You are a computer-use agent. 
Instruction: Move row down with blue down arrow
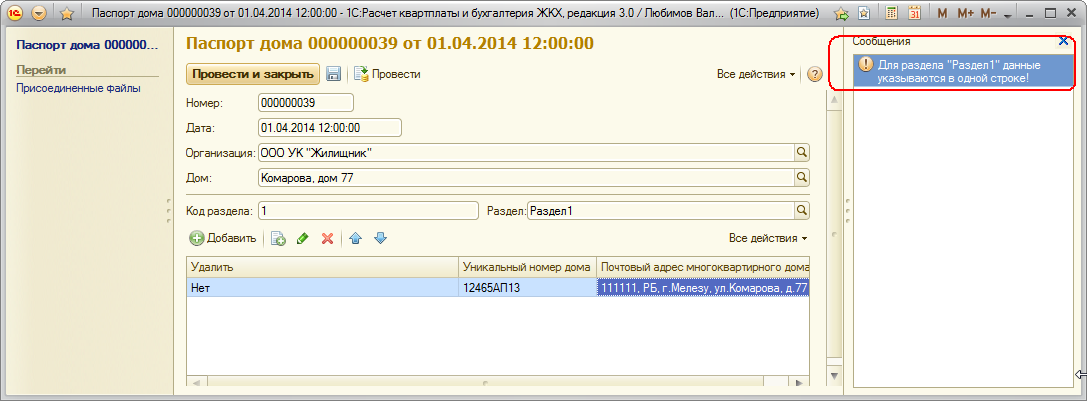tap(380, 239)
